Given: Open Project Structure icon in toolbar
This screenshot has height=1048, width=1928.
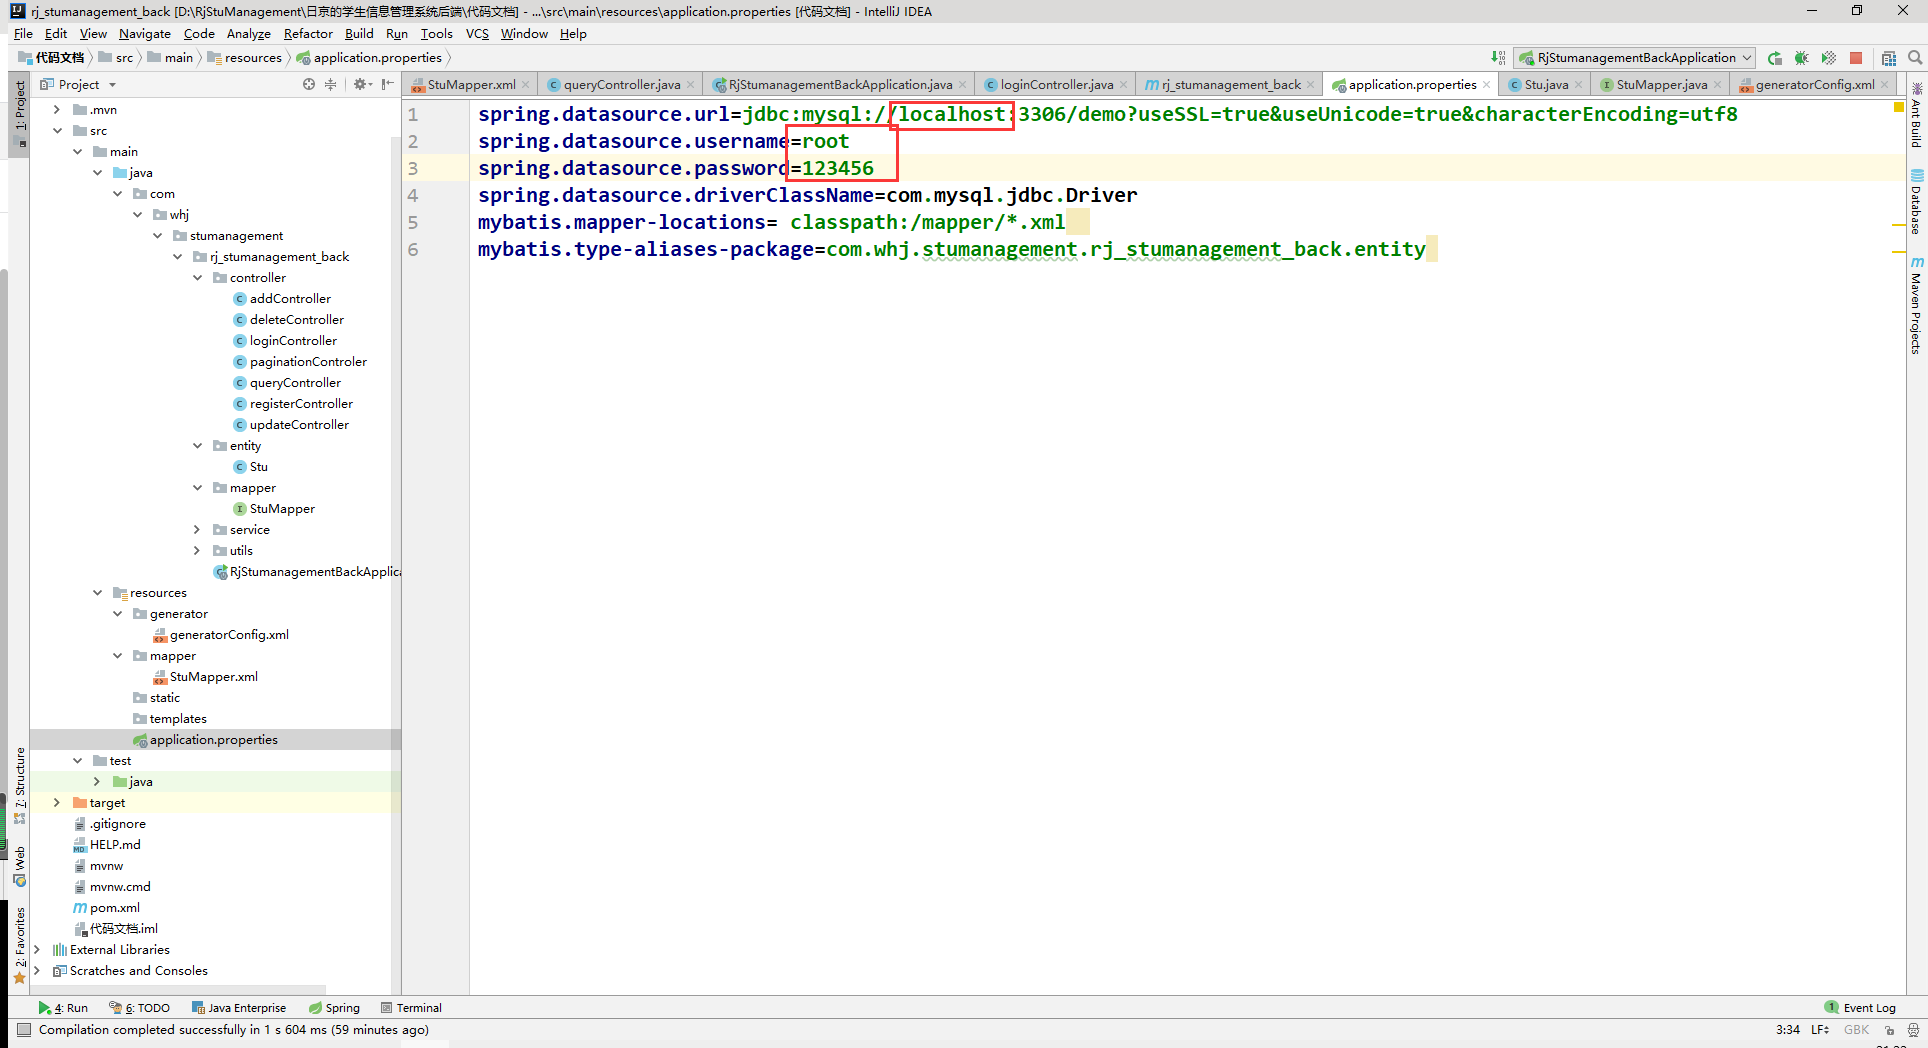Looking at the screenshot, I should coord(1889,58).
